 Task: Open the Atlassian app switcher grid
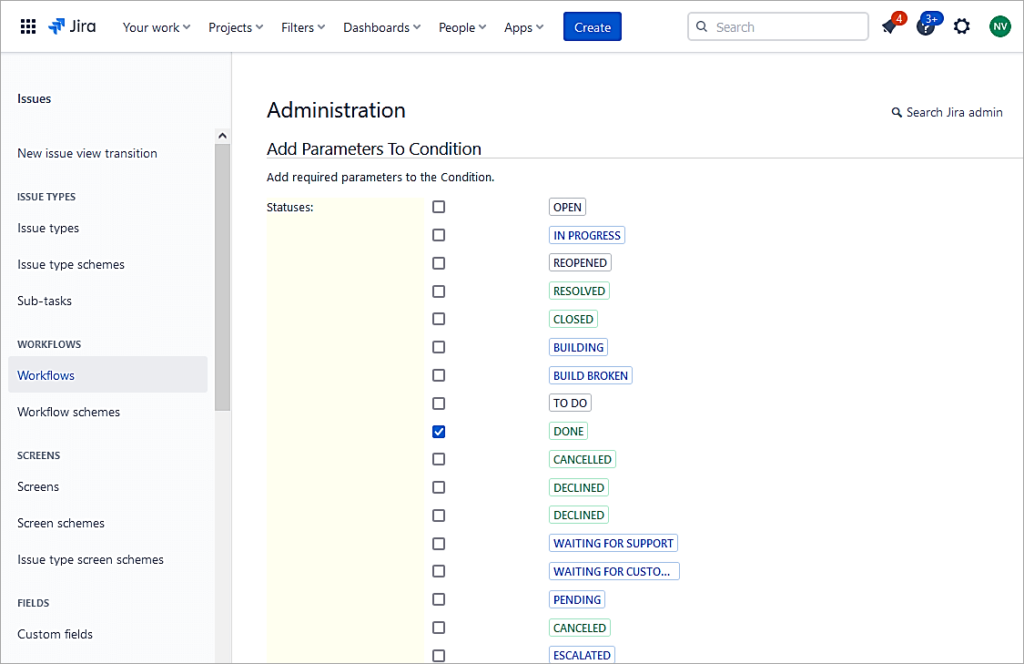pyautogui.click(x=27, y=26)
